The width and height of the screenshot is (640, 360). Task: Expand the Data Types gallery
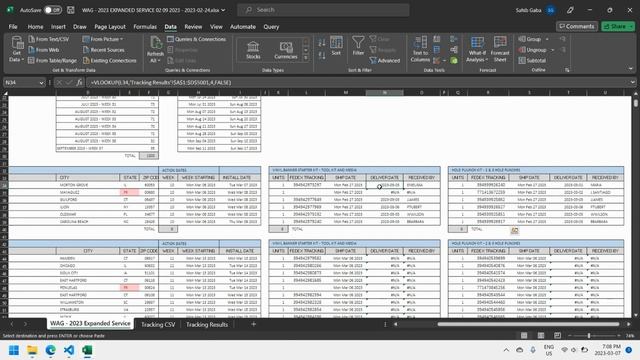click(306, 58)
